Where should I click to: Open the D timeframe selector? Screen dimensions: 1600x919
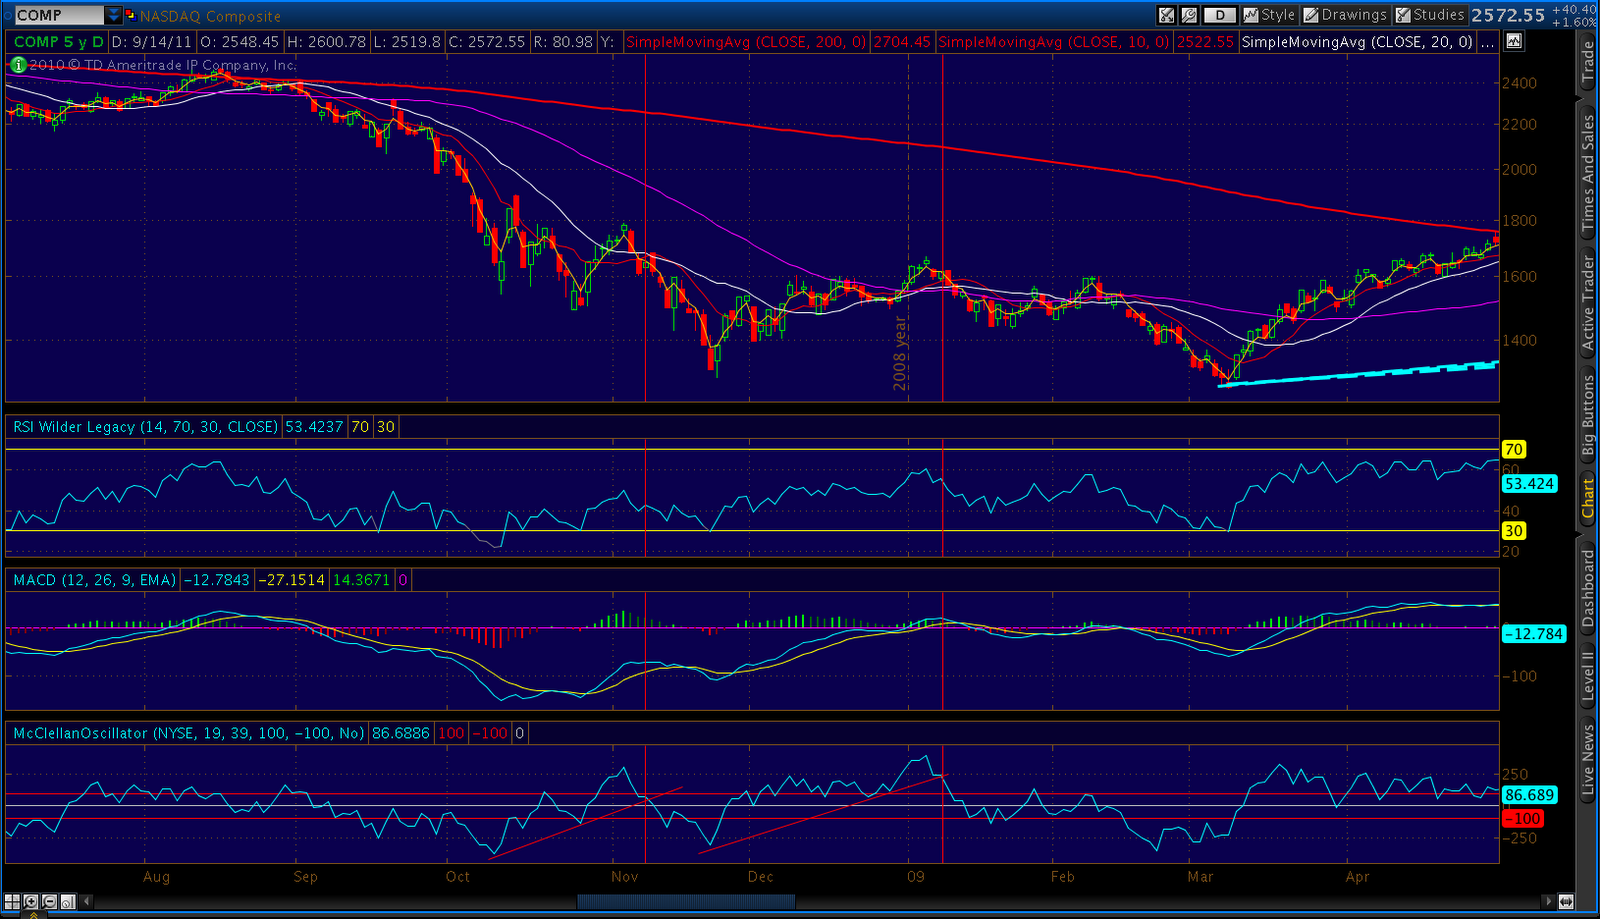1219,15
